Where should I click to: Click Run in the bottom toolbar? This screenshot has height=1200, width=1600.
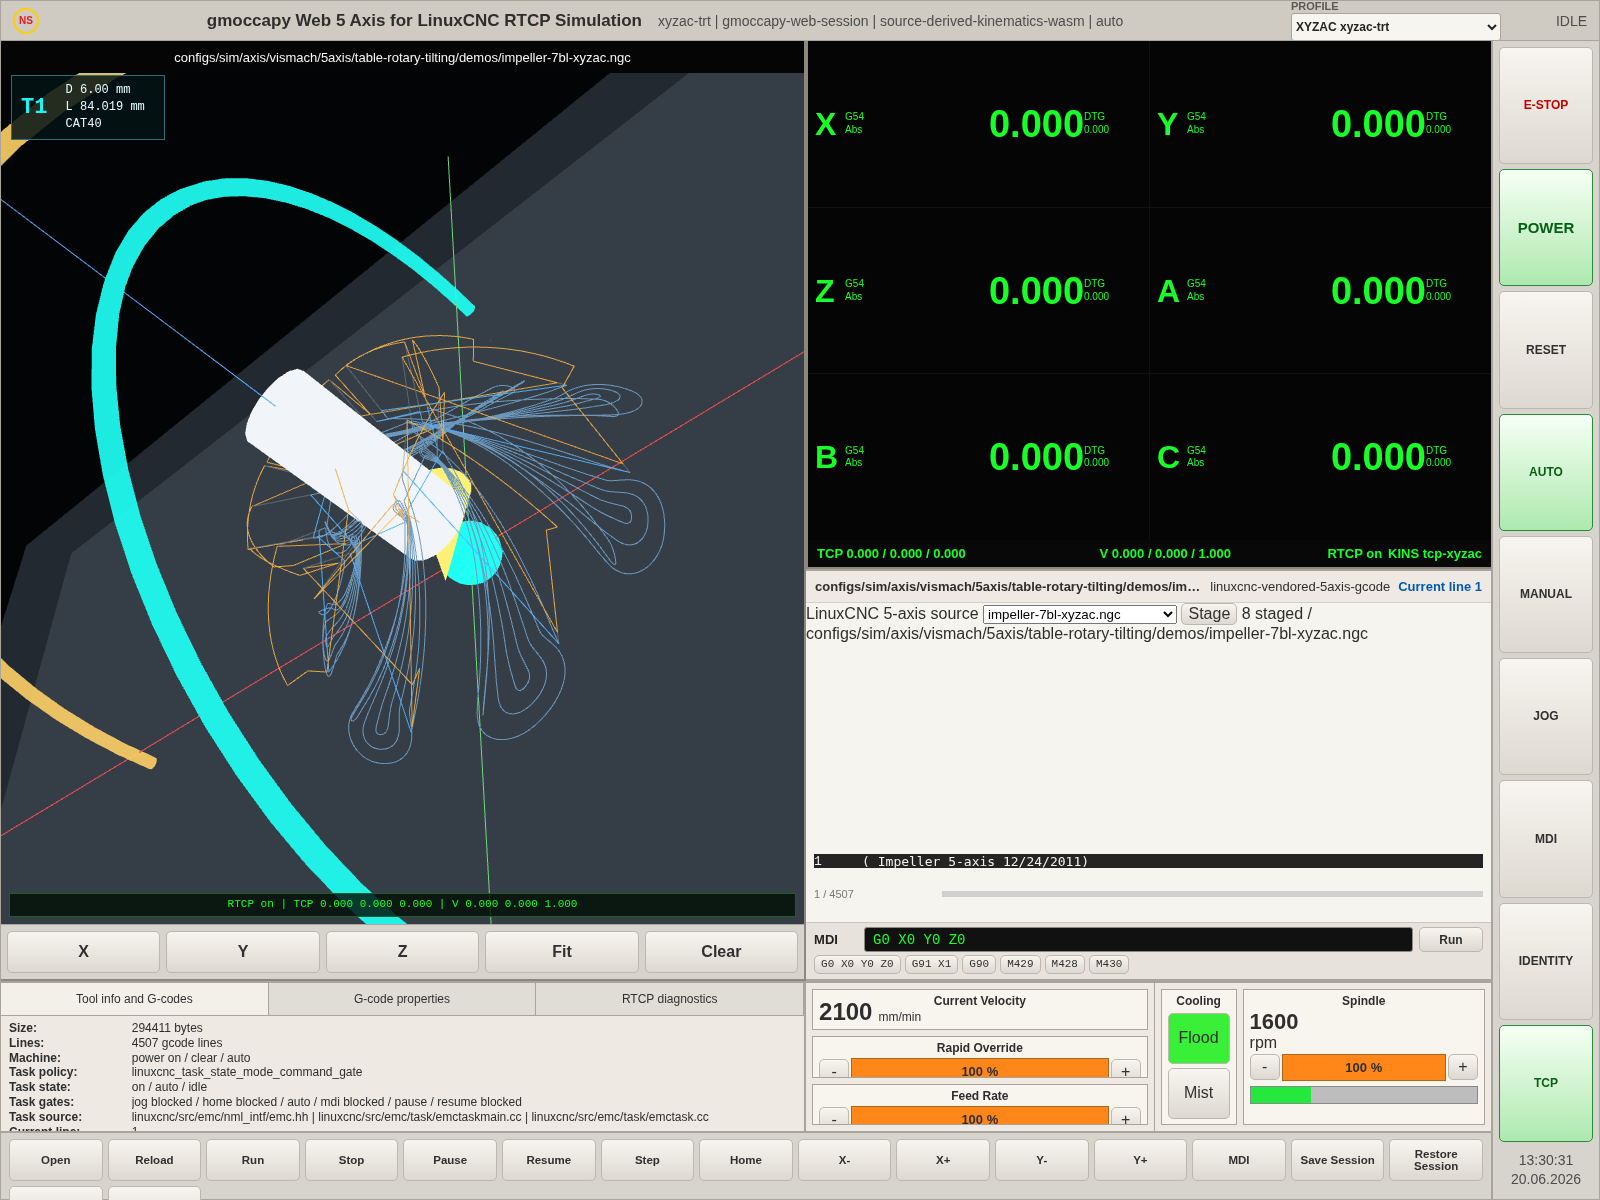253,1160
